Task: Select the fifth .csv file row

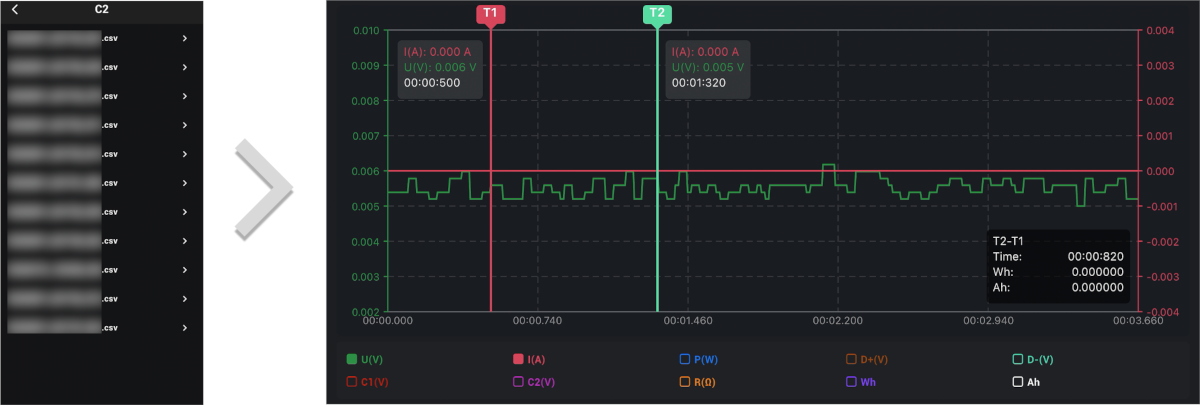Action: pos(101,154)
